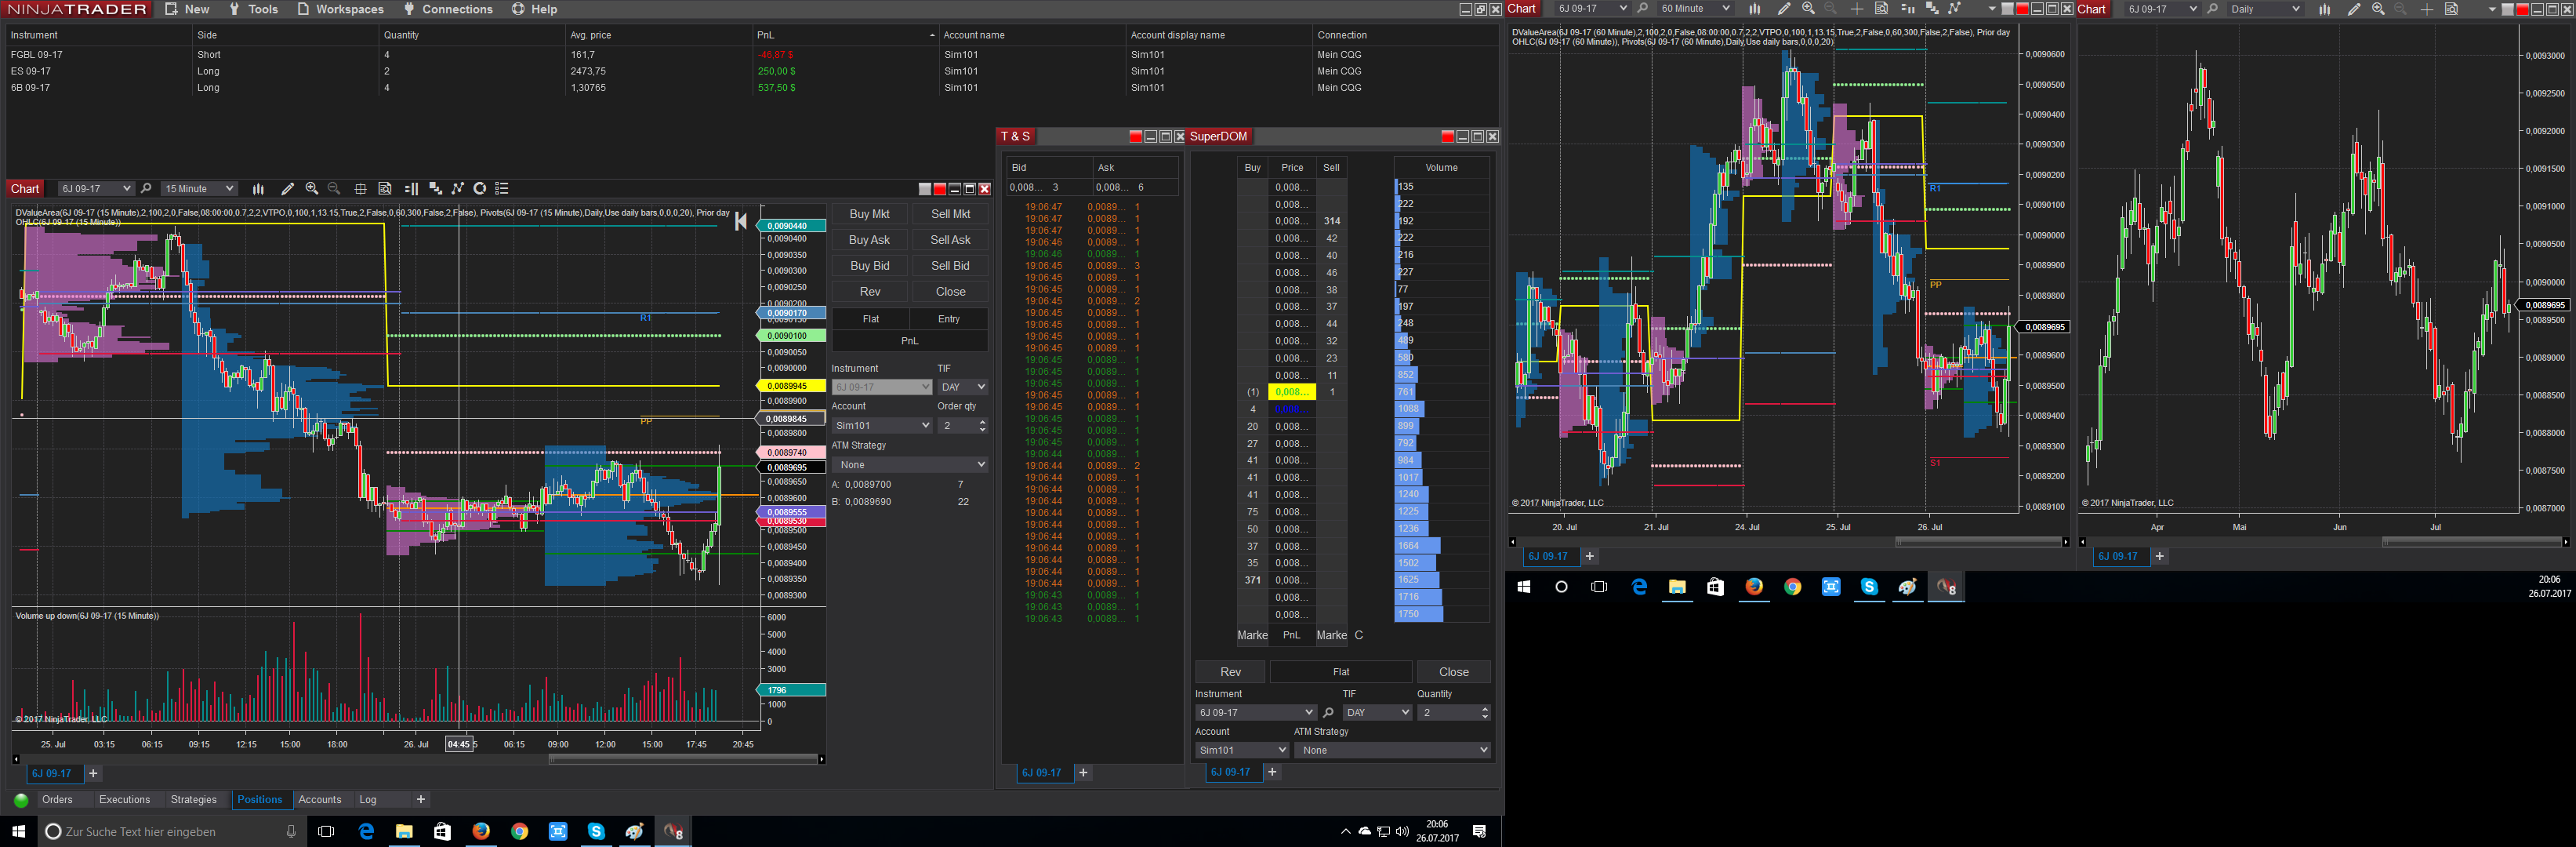Open the Tools menu

click(x=253, y=9)
